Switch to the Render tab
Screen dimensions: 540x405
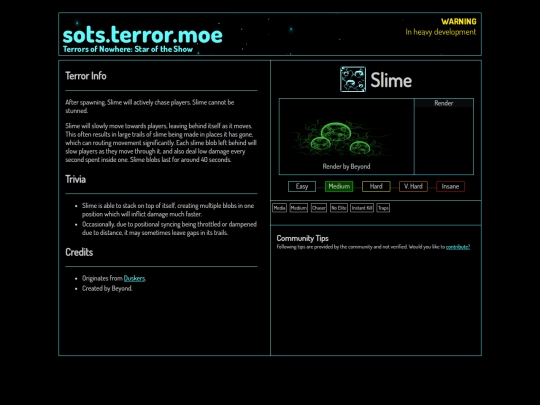pyautogui.click(x=444, y=103)
